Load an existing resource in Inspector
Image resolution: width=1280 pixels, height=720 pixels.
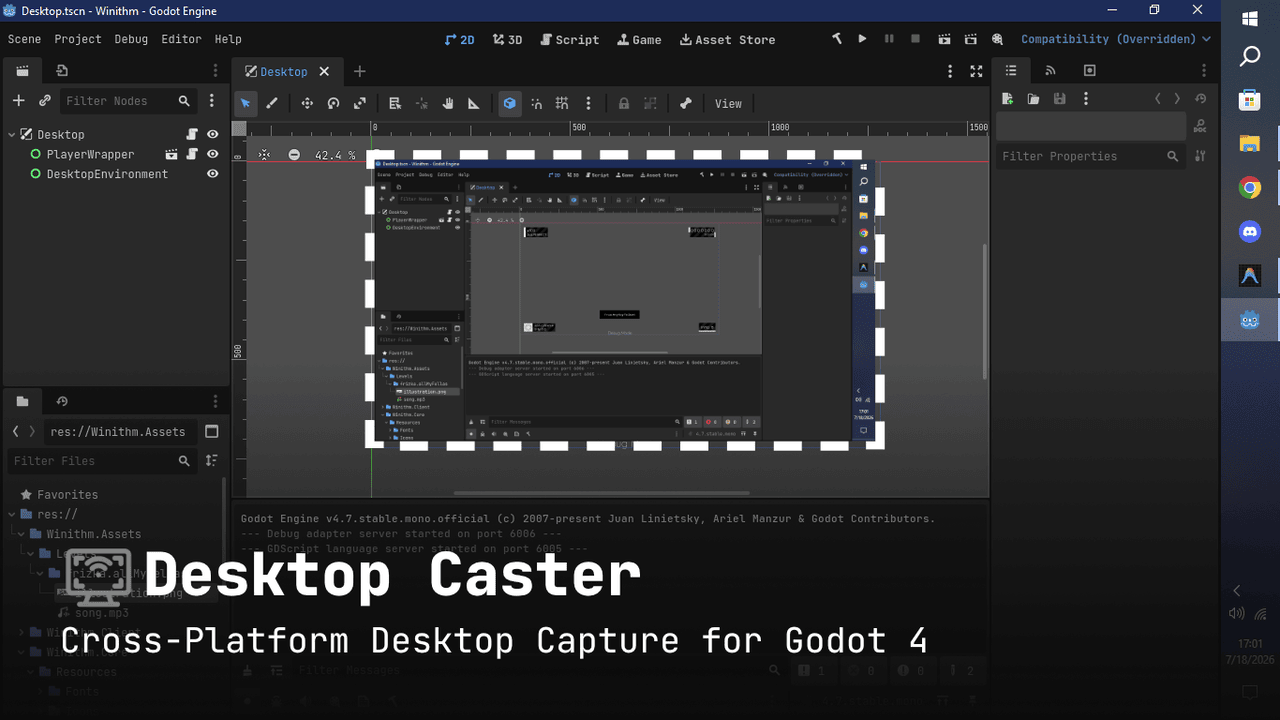pos(1034,99)
